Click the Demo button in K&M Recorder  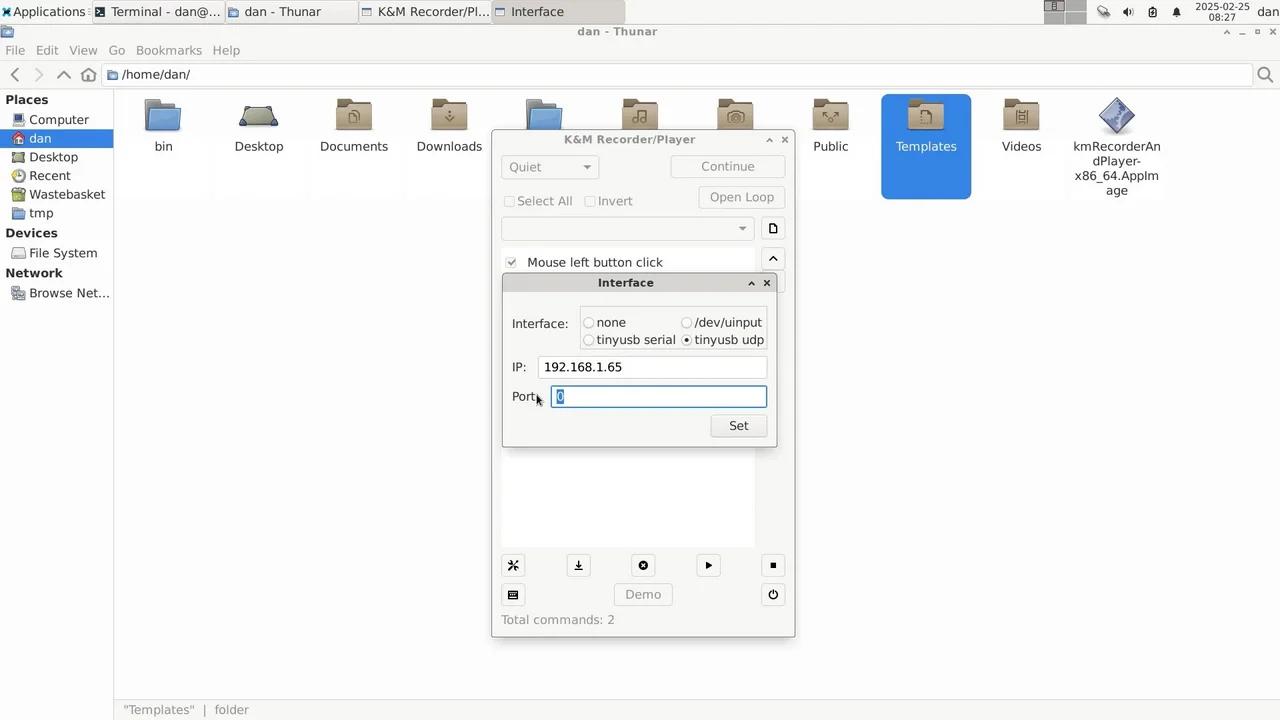pyautogui.click(x=643, y=594)
